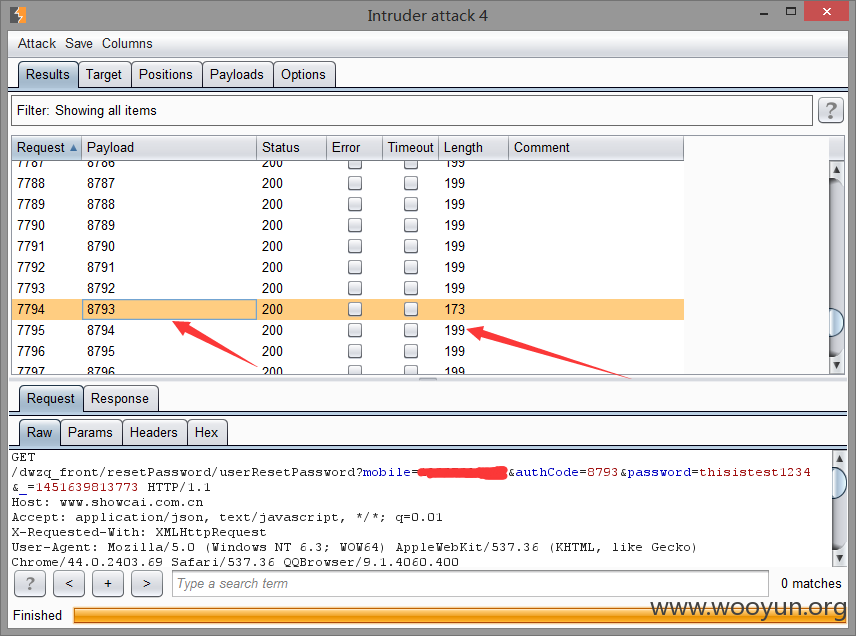The height and width of the screenshot is (636, 856).
Task: Maximize the Intruder attack window
Action: click(x=791, y=11)
